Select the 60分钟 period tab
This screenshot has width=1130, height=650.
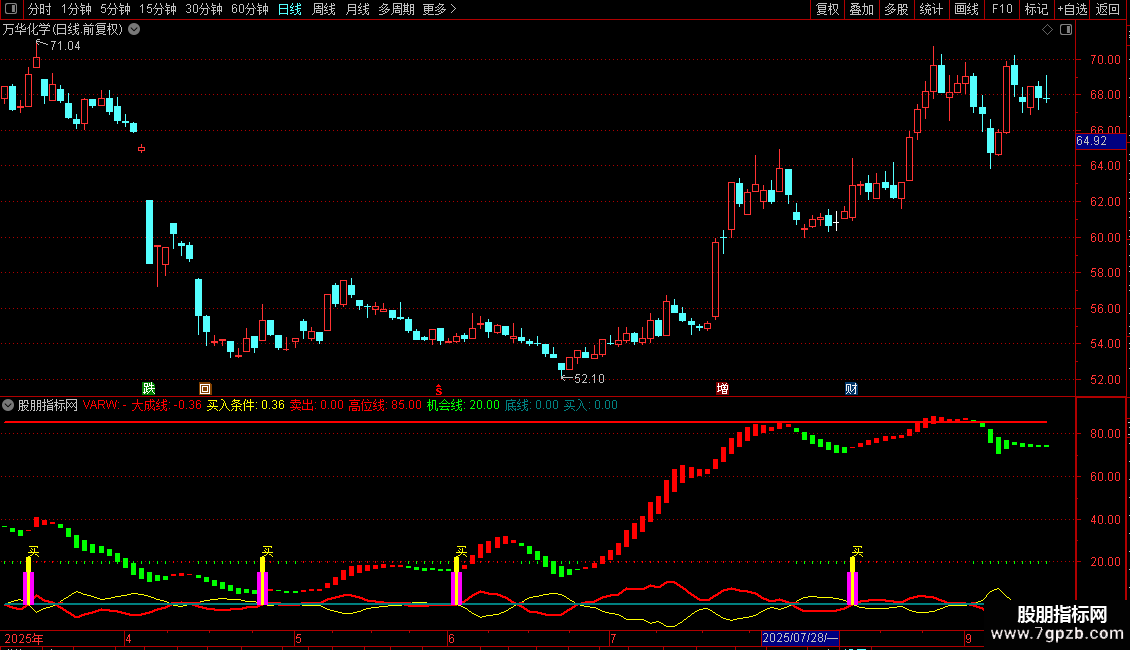249,9
